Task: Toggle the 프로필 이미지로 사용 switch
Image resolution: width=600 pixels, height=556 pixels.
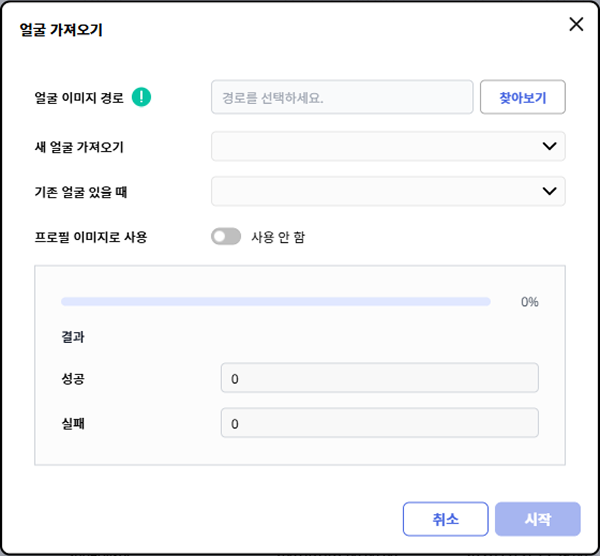Action: point(226,237)
